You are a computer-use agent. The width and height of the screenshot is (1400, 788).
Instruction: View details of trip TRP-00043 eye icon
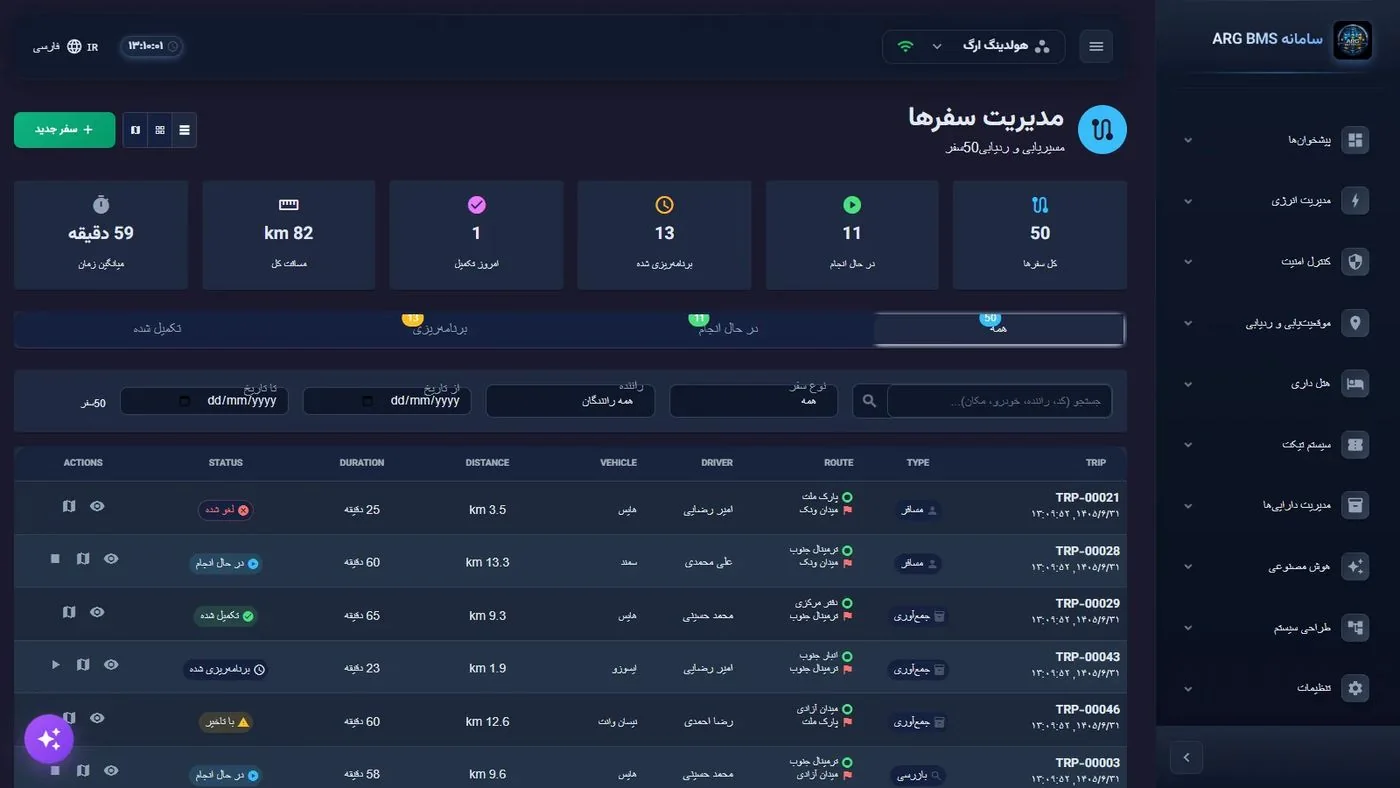pyautogui.click(x=111, y=665)
